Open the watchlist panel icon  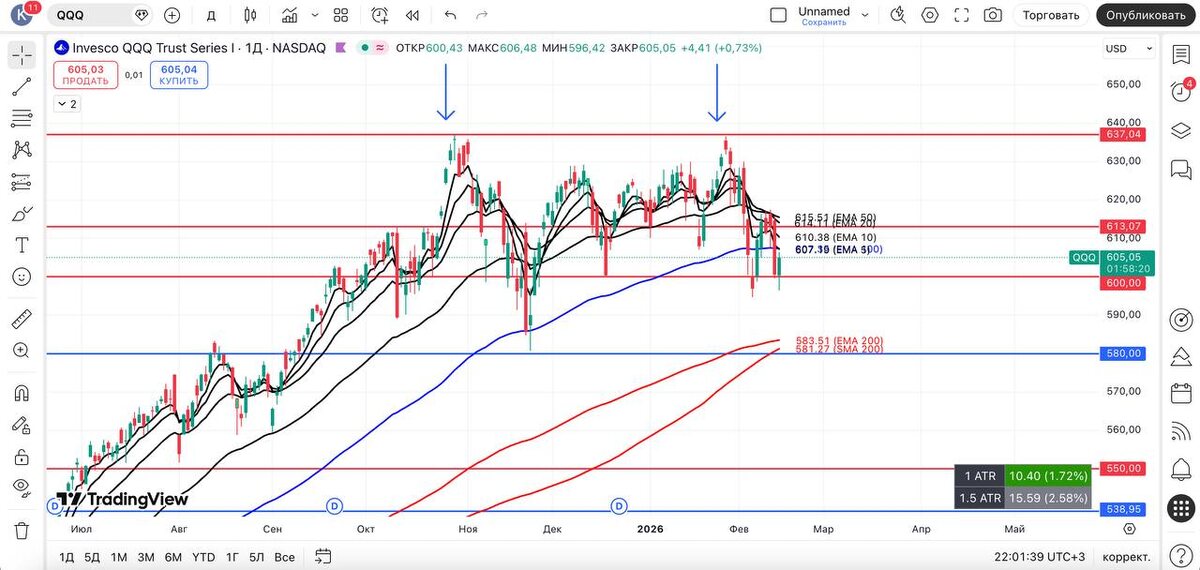(x=1181, y=56)
